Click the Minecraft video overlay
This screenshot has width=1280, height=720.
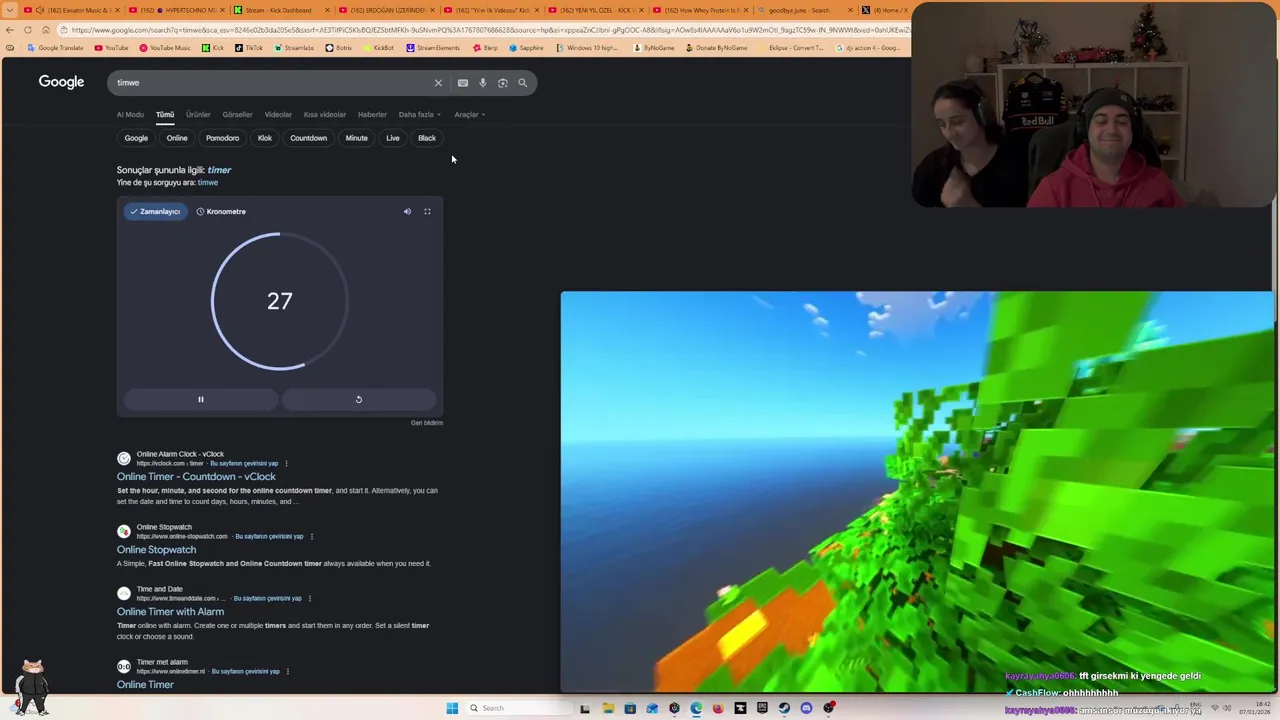point(918,492)
